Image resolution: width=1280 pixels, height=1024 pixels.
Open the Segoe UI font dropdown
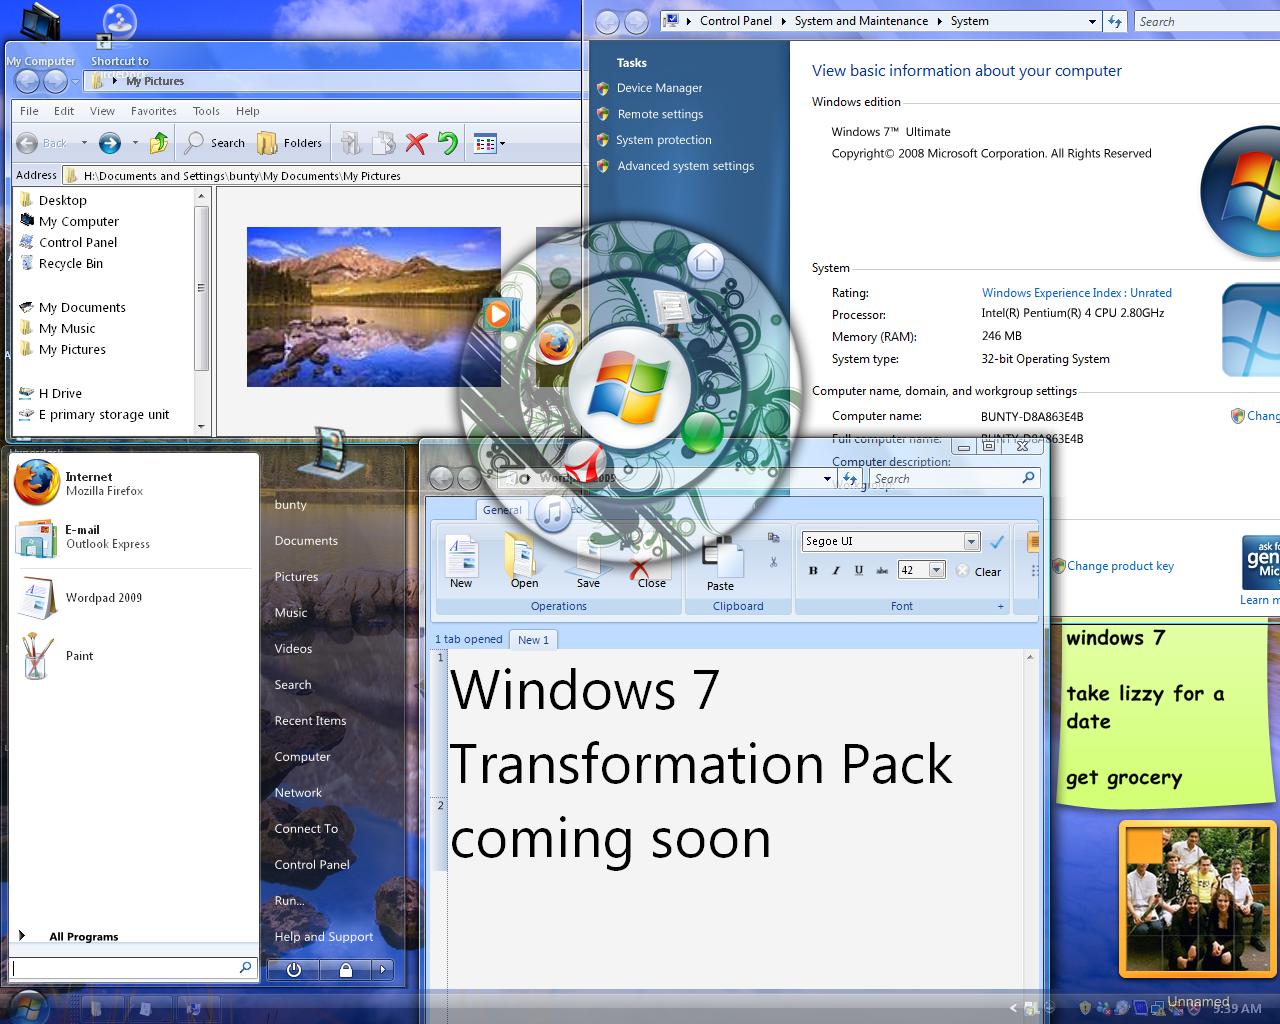click(x=970, y=541)
